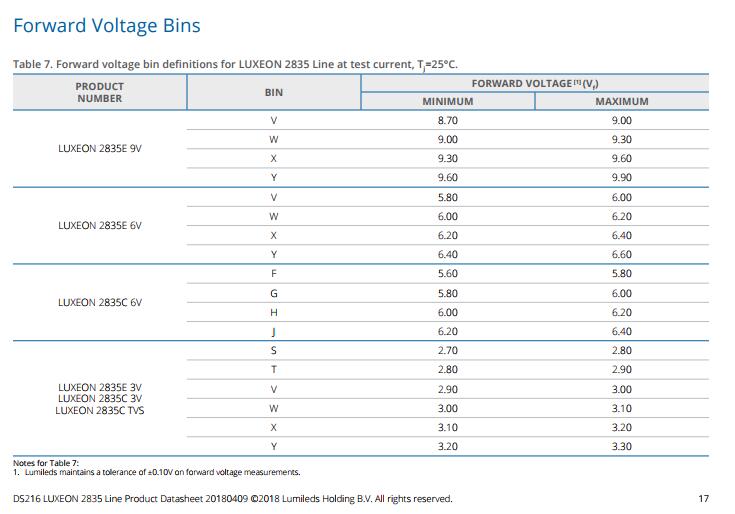
Task: Click maximum 6.40 in the bin J row
Action: coord(622,332)
